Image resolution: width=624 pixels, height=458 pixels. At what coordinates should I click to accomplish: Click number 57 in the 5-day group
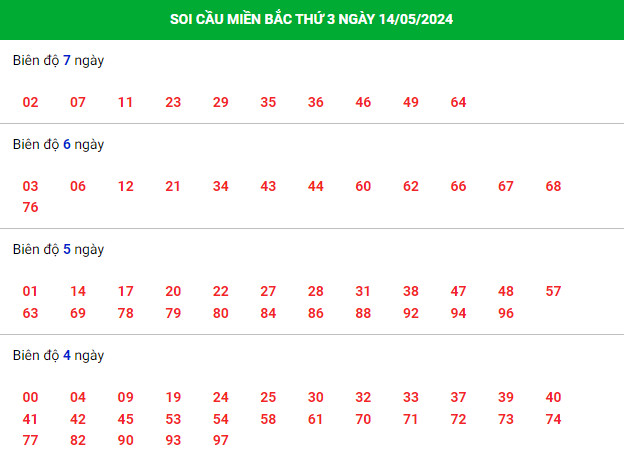tap(553, 291)
